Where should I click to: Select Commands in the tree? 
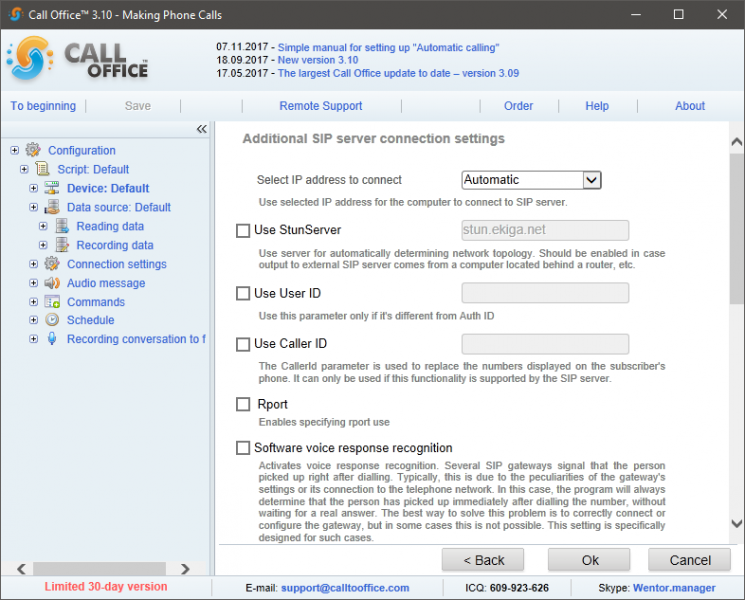point(96,302)
